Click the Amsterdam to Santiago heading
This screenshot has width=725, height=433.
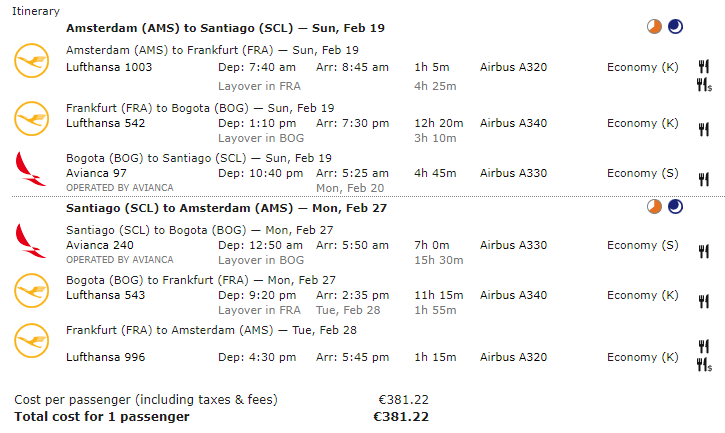click(x=225, y=28)
